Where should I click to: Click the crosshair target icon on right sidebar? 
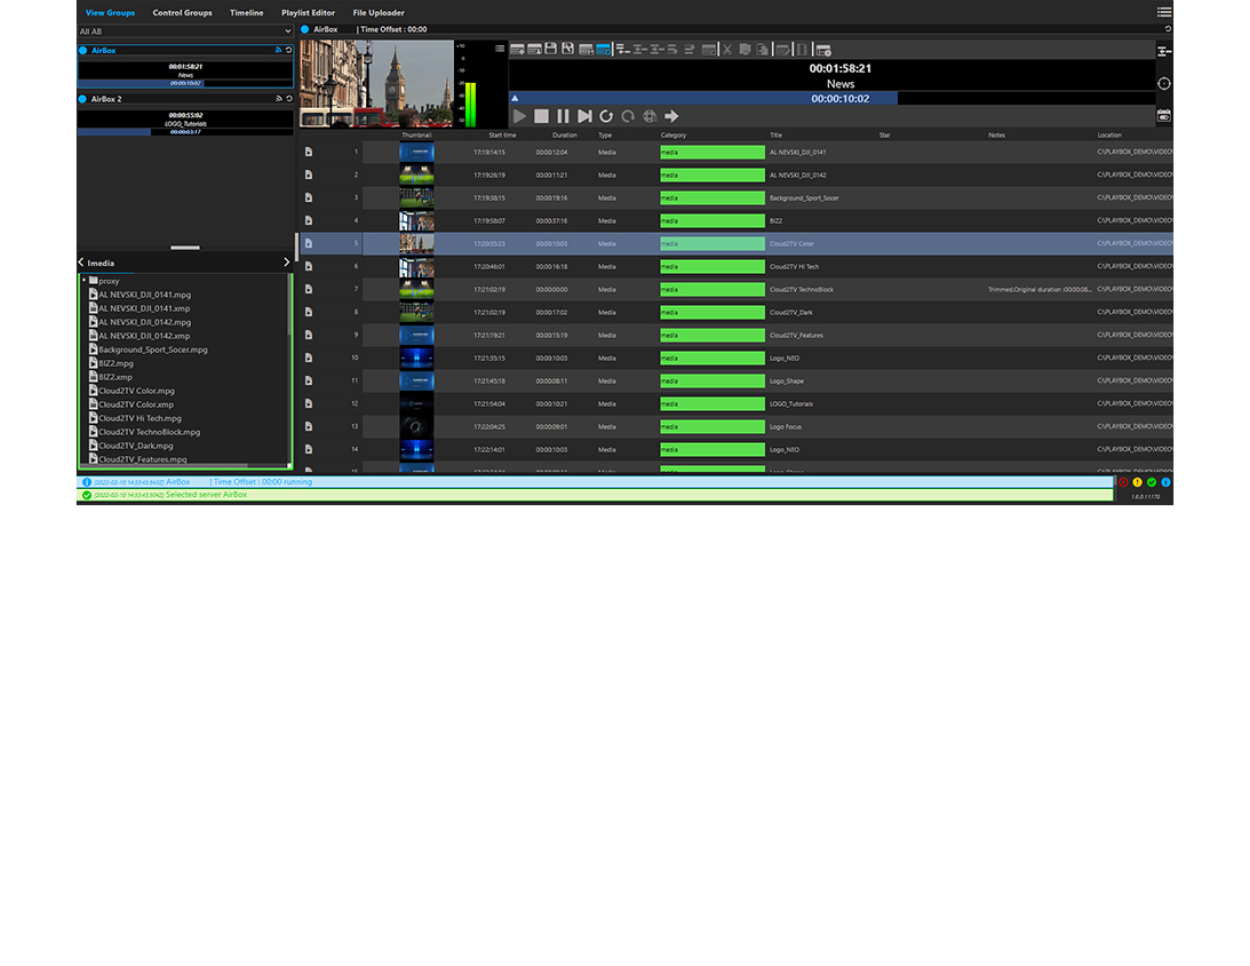(x=1164, y=84)
